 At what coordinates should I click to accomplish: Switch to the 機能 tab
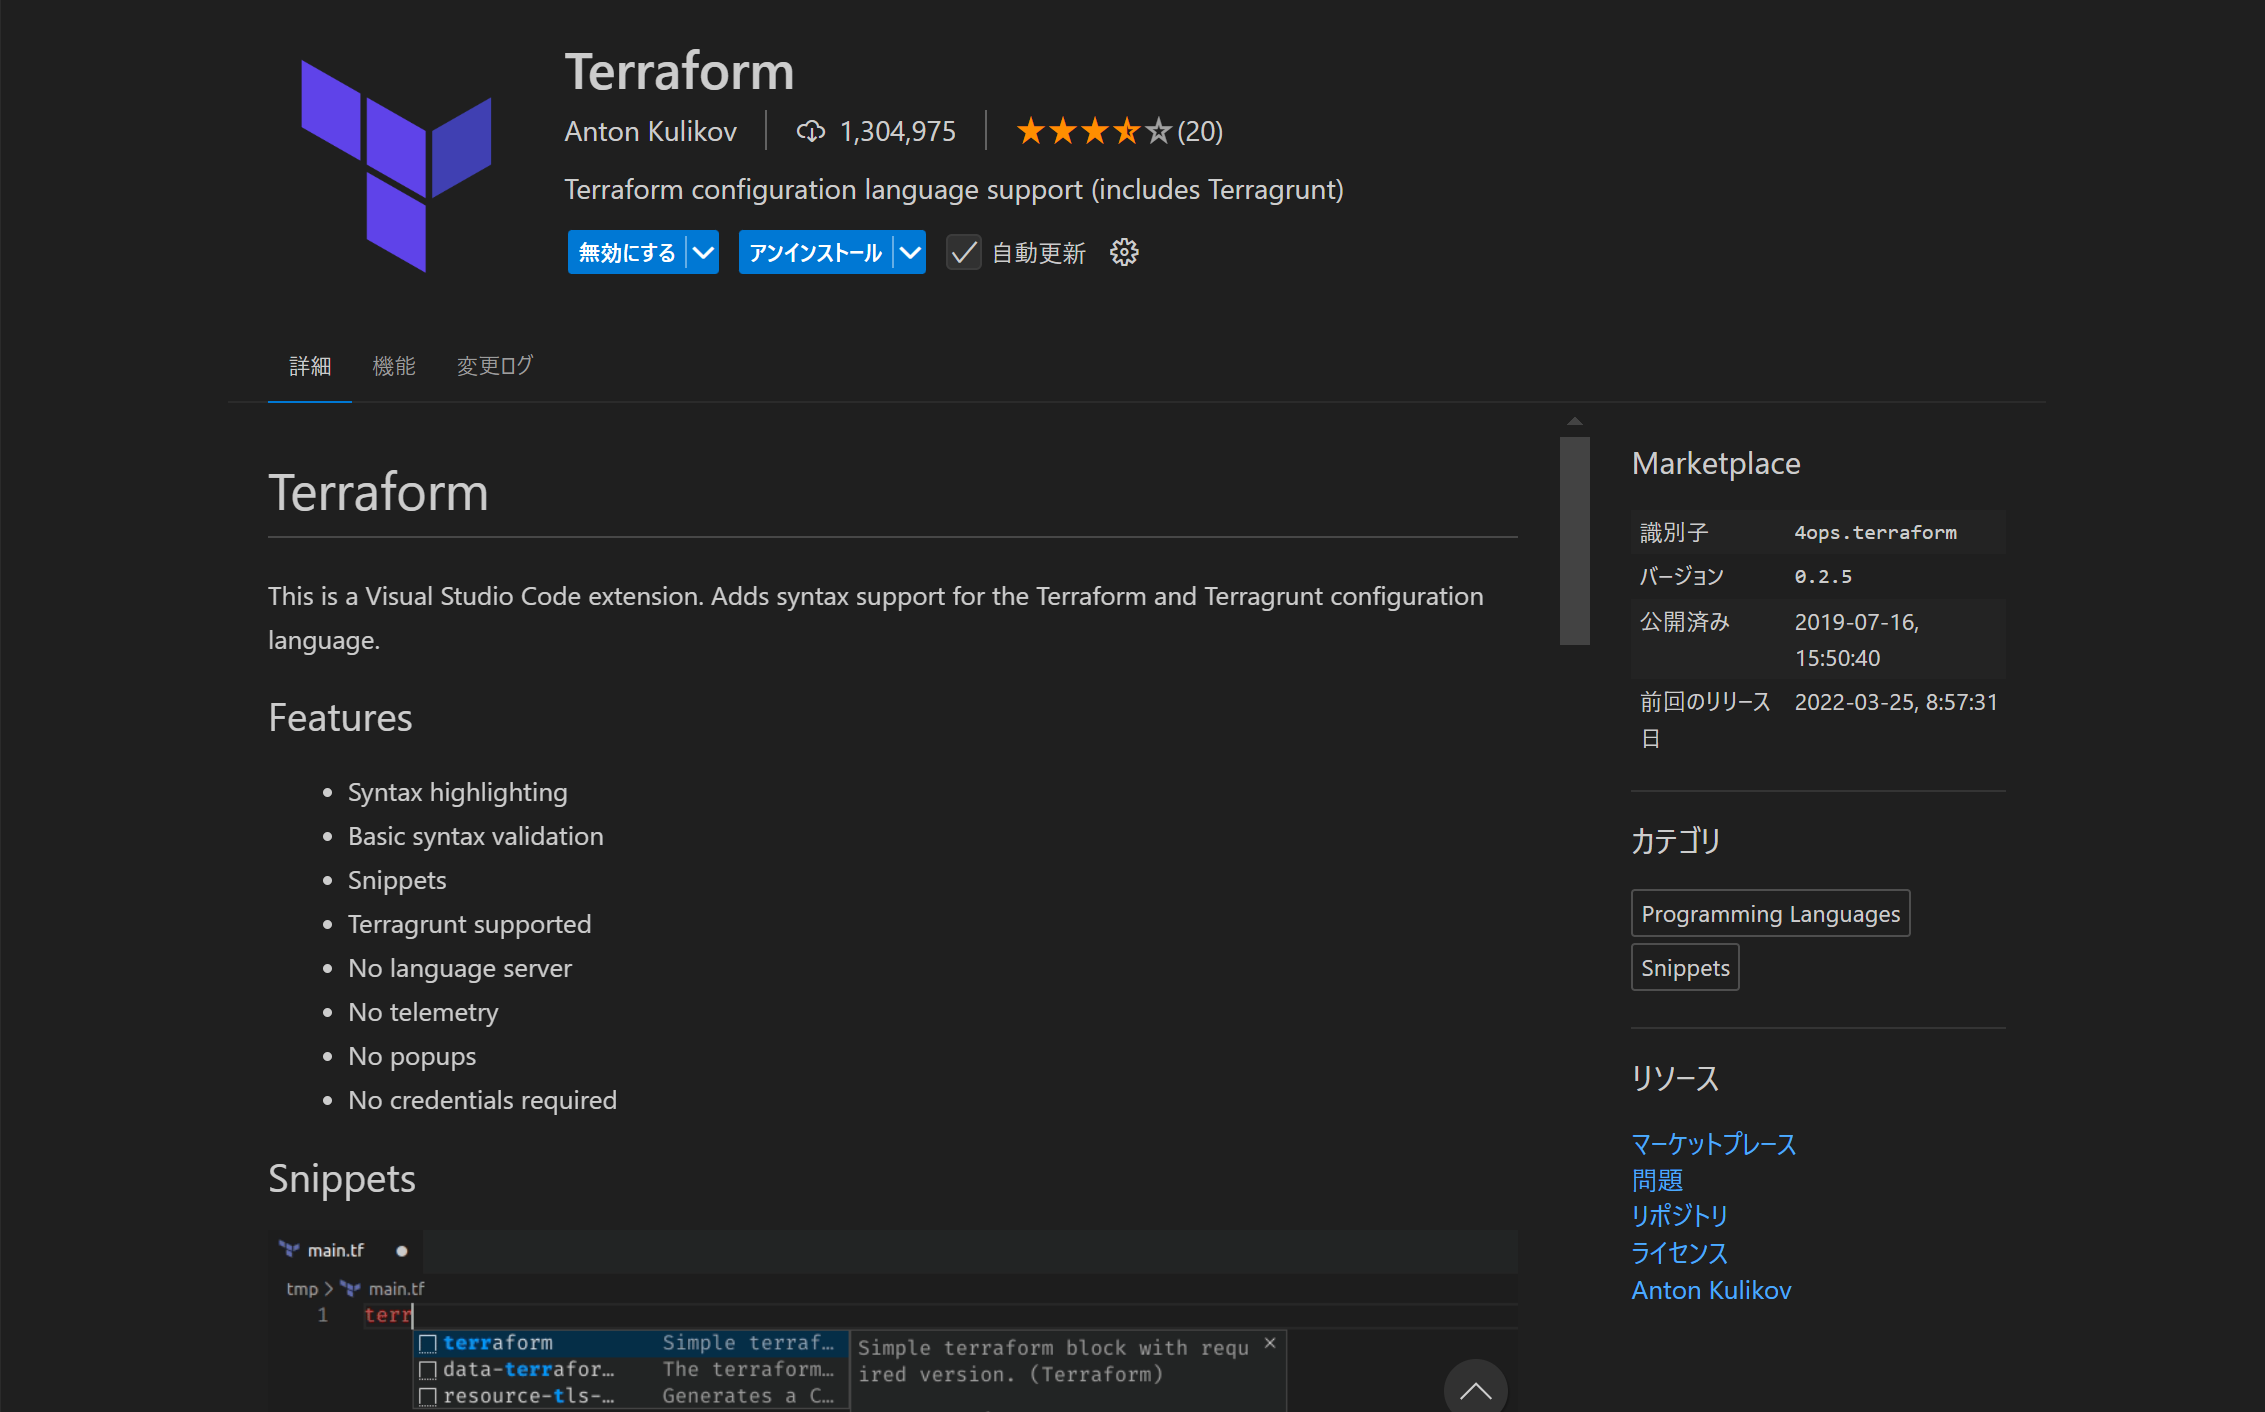394,366
